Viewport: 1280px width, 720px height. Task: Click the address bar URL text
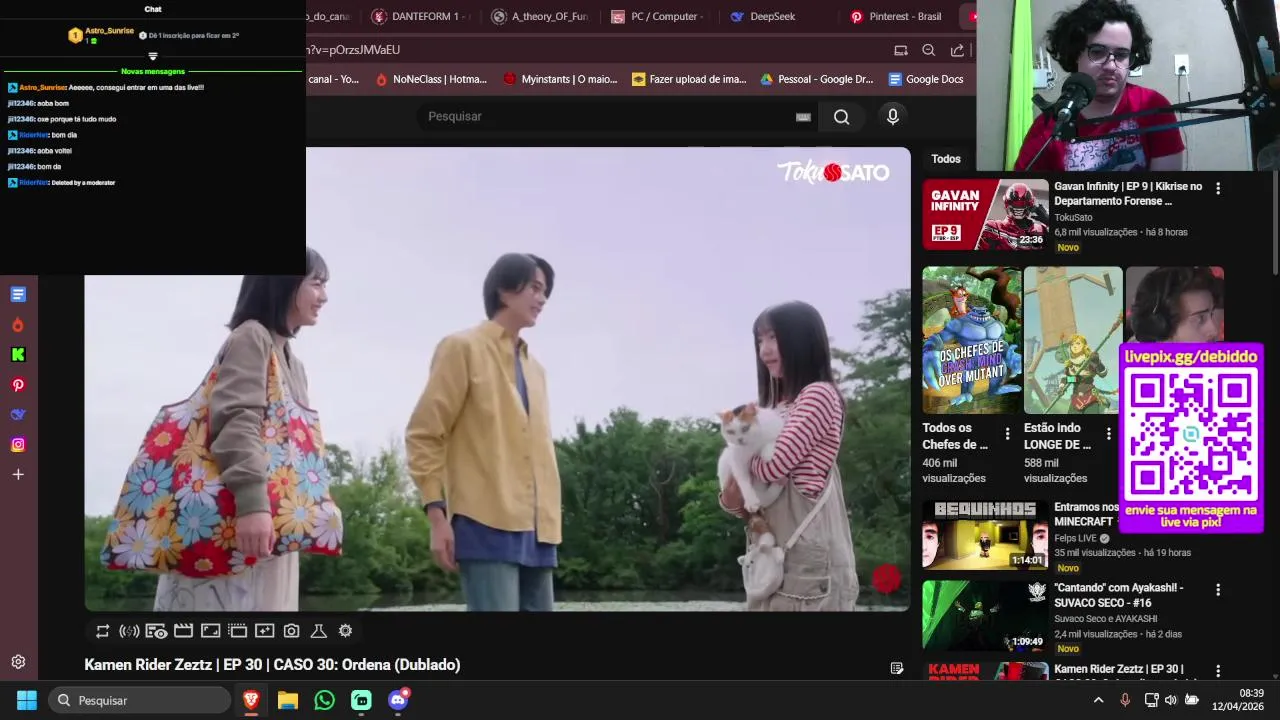pos(355,50)
